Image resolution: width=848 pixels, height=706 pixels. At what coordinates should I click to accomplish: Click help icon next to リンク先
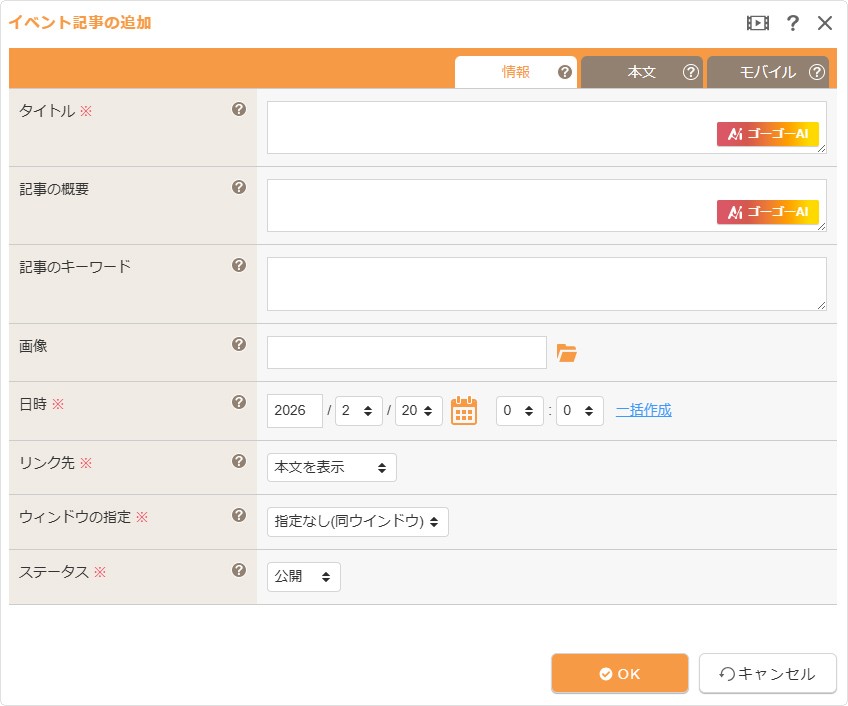[239, 462]
